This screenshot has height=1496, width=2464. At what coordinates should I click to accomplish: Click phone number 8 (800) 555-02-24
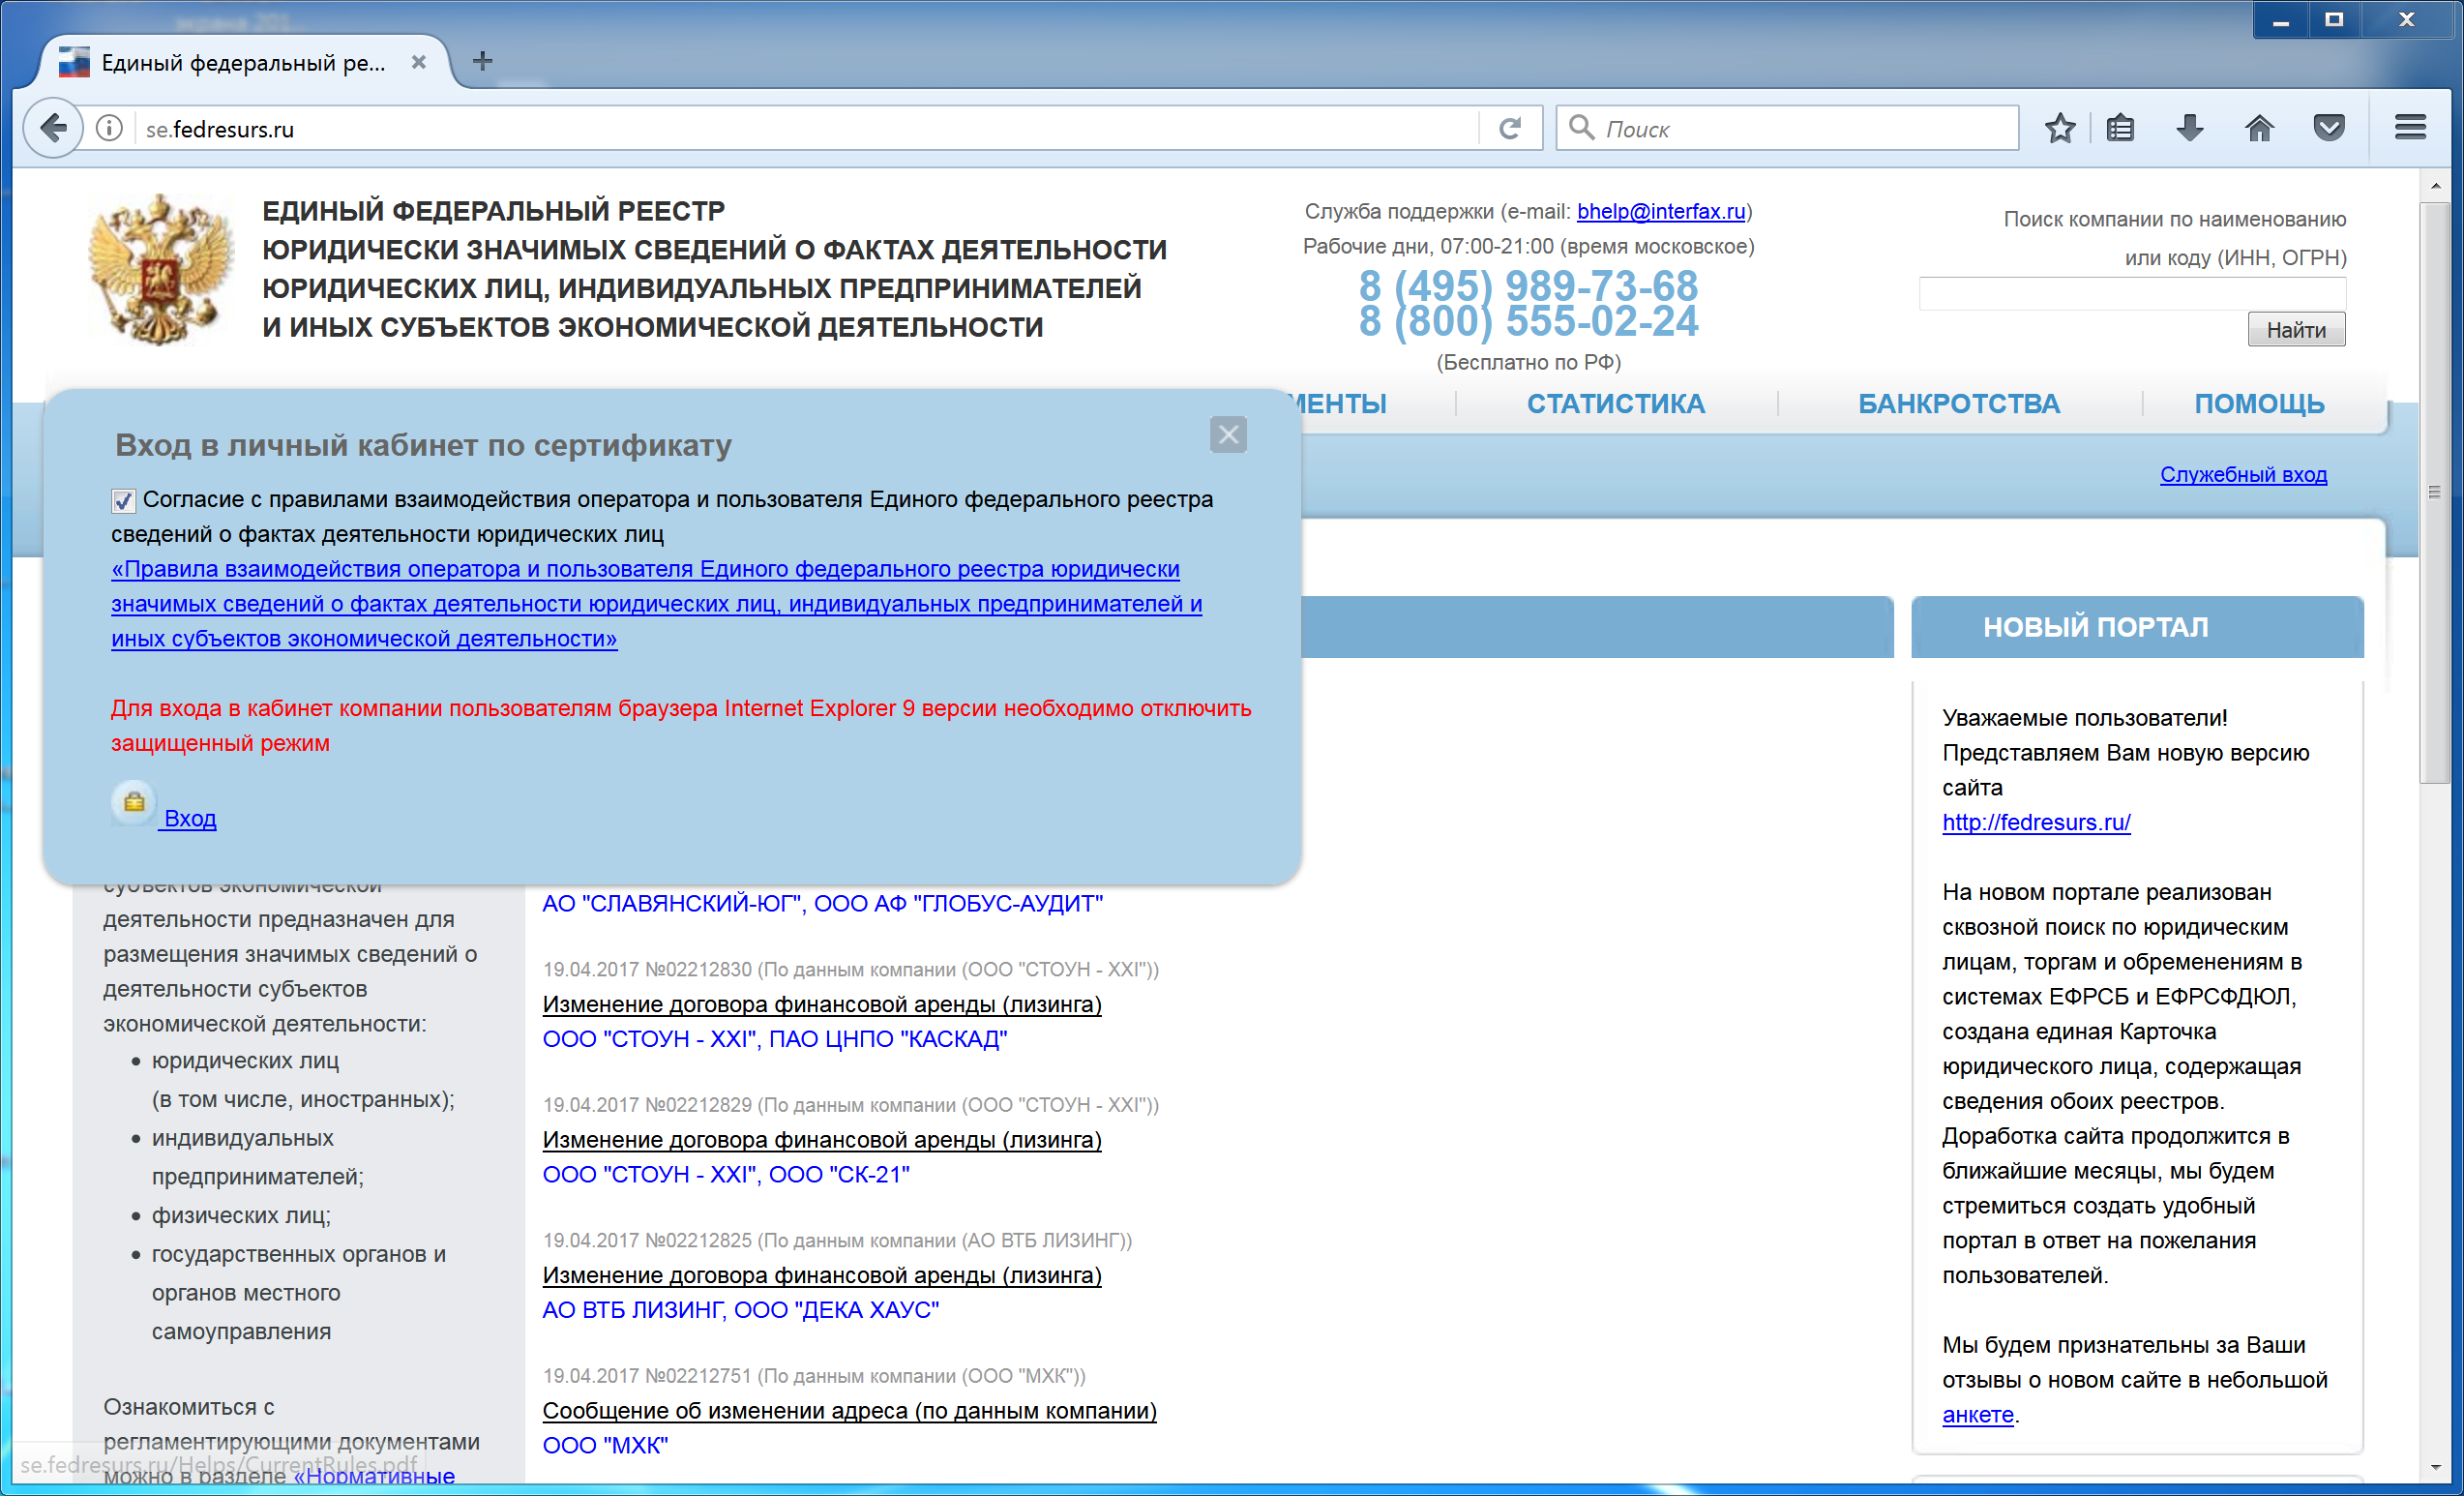pos(1527,322)
